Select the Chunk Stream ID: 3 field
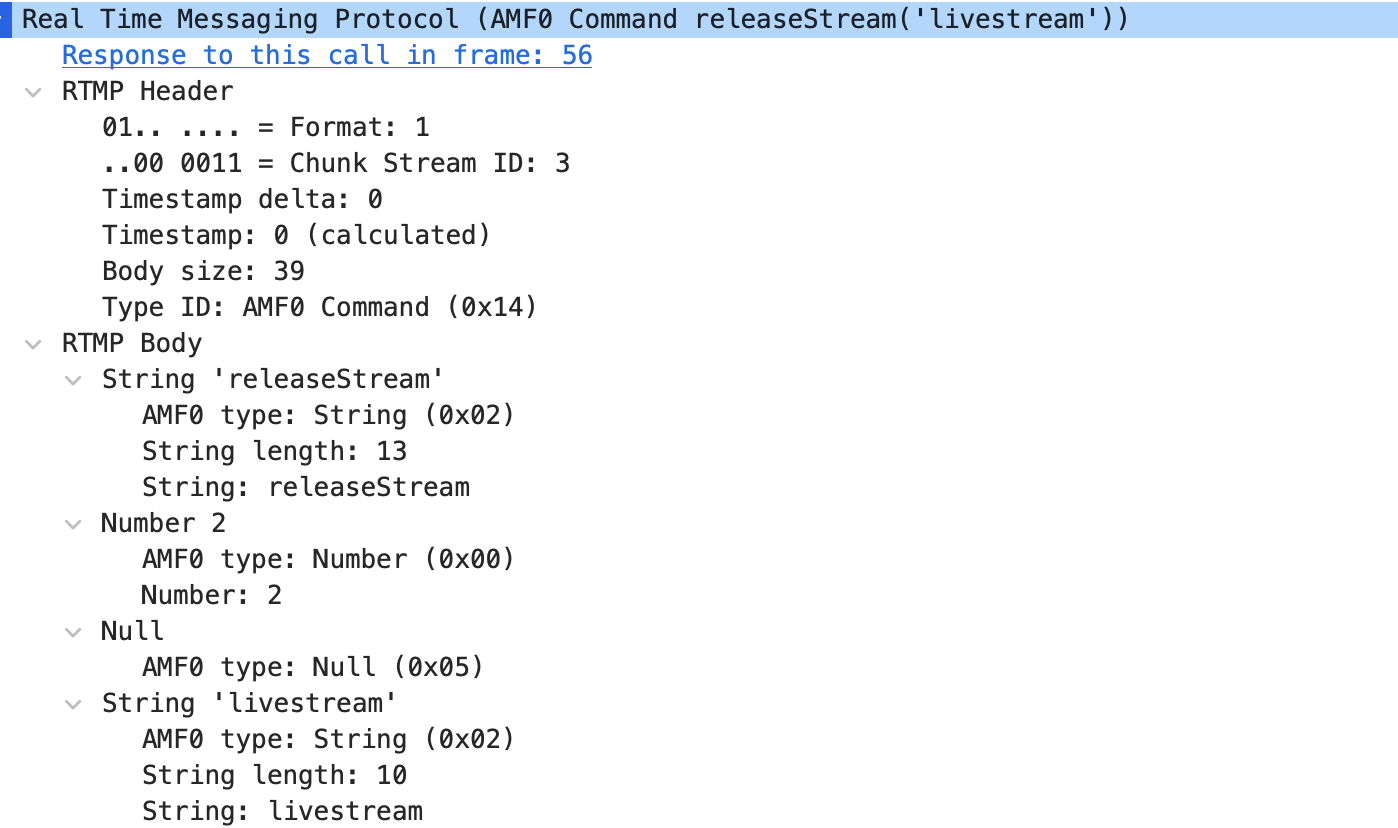Image resolution: width=1398 pixels, height=828 pixels. pos(335,164)
